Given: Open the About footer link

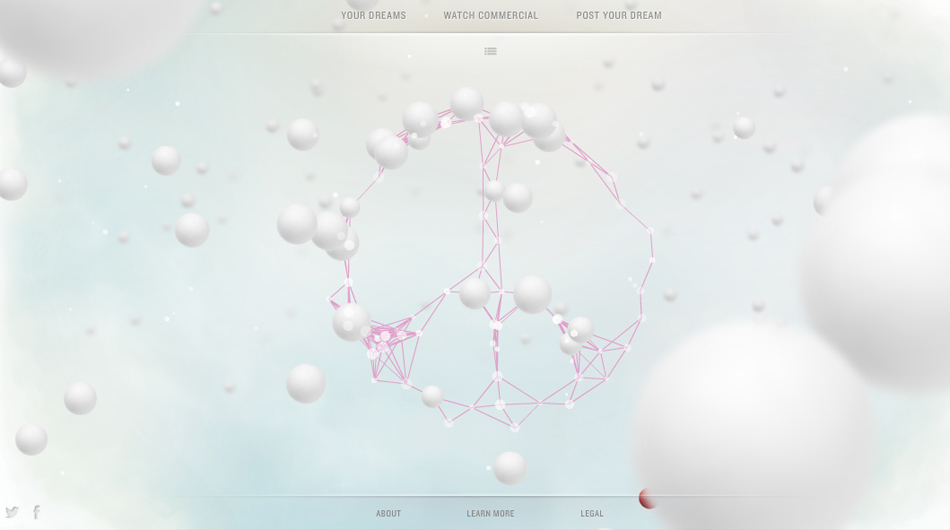Looking at the screenshot, I should click(388, 514).
